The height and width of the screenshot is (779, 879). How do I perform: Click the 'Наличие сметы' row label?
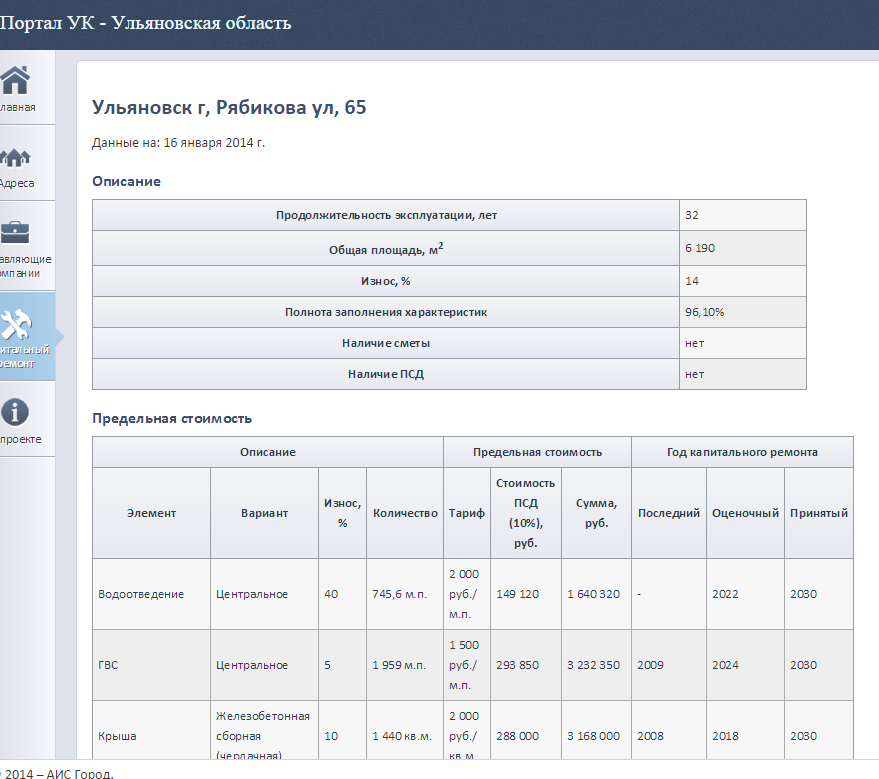point(386,343)
